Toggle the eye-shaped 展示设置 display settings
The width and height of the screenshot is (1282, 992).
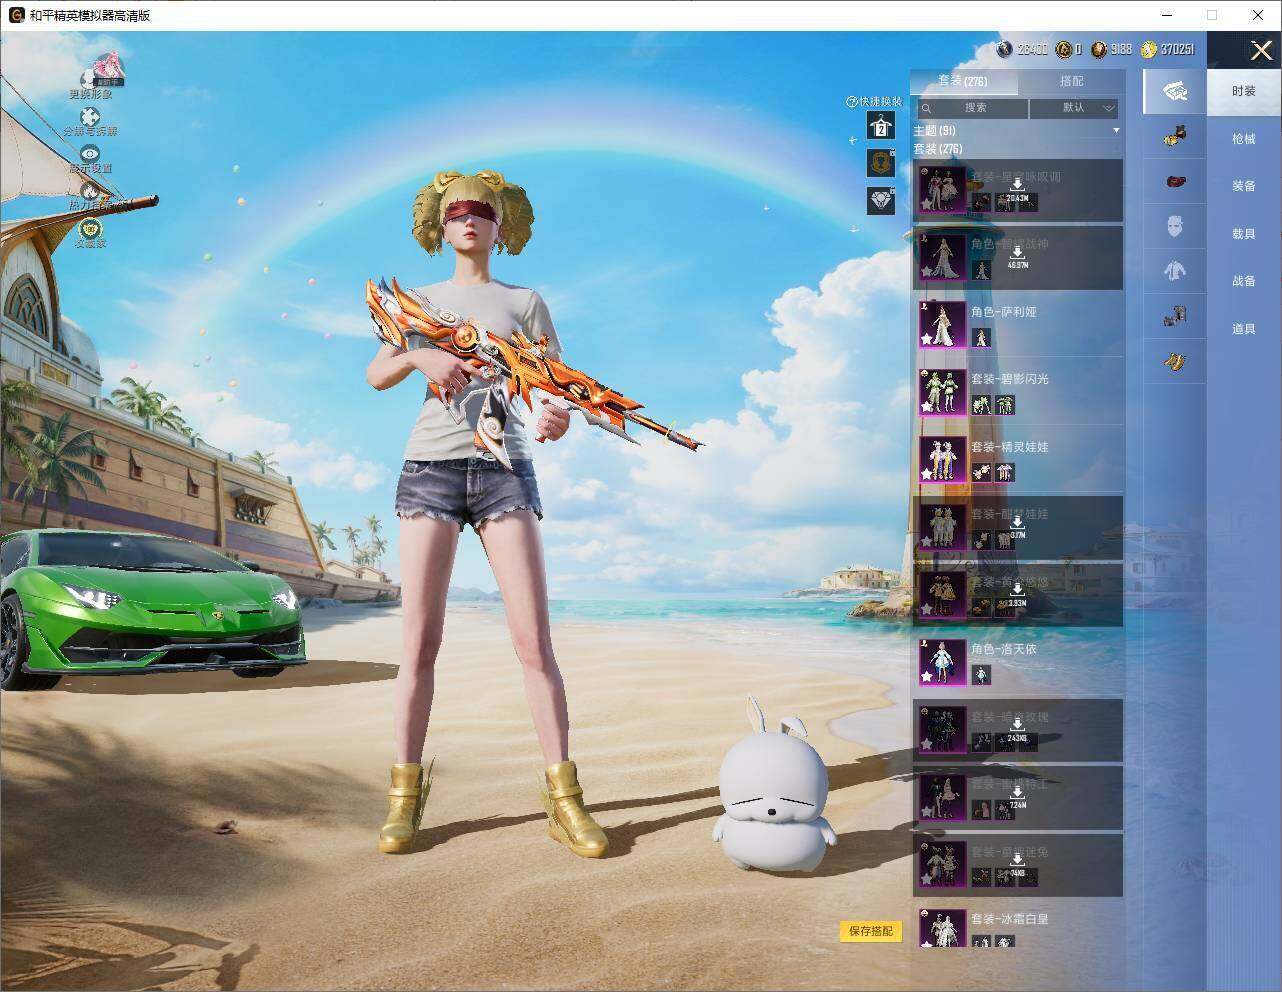90,154
